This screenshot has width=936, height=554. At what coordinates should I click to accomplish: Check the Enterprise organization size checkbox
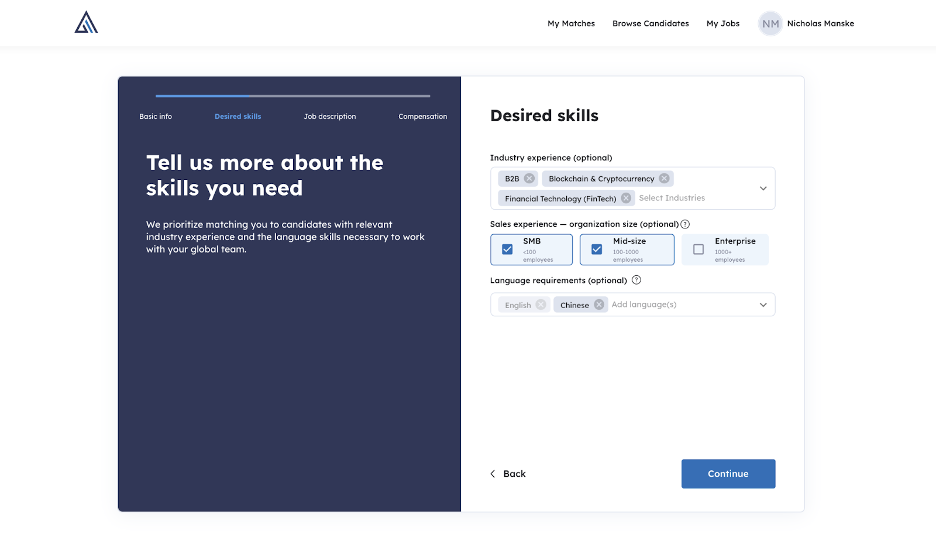click(x=698, y=249)
